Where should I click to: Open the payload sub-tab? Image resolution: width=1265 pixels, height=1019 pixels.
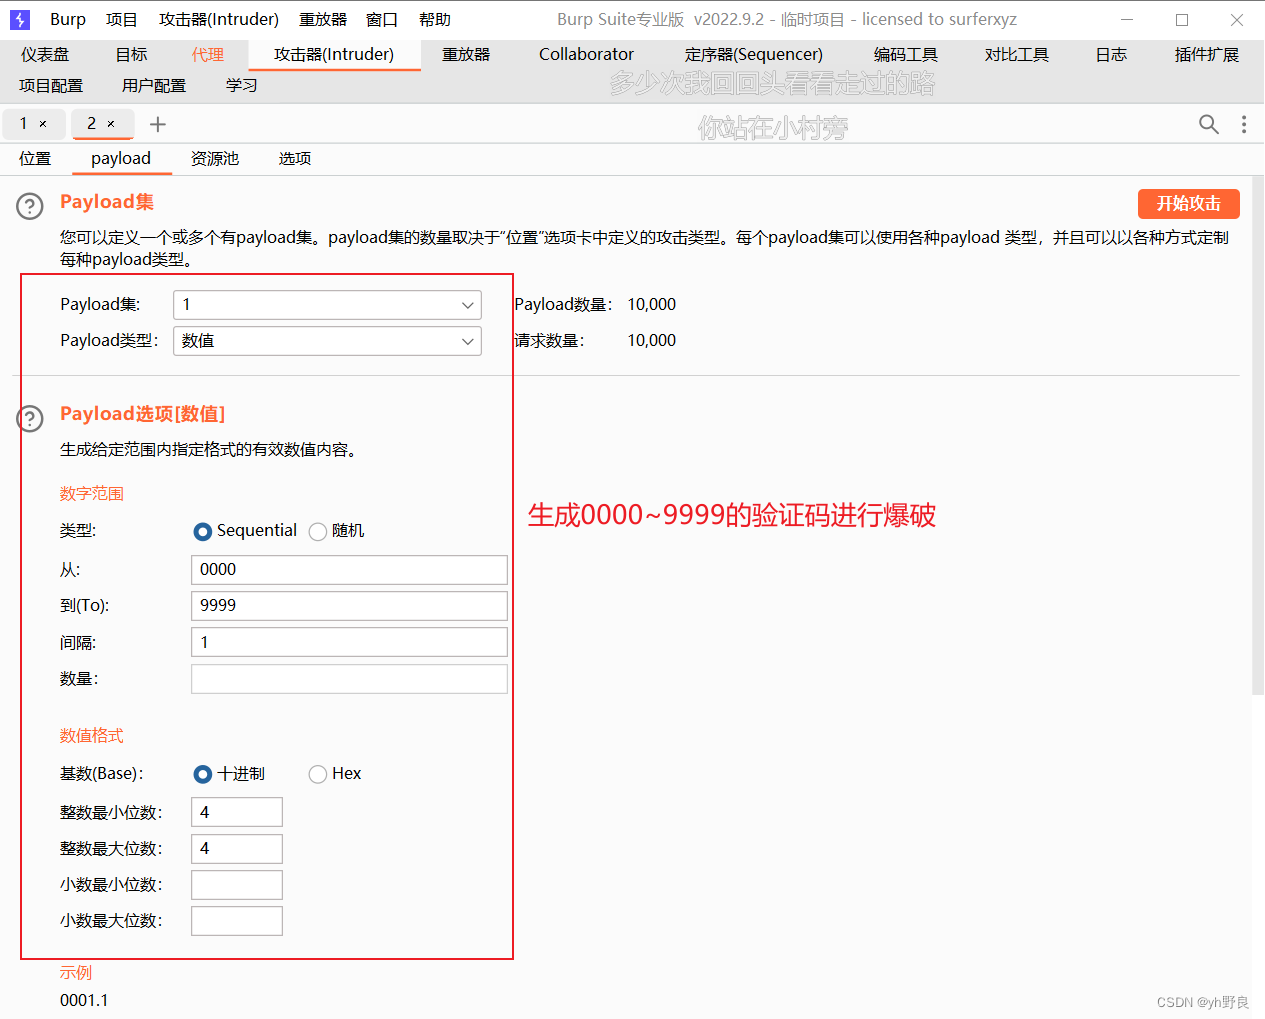[121, 159]
